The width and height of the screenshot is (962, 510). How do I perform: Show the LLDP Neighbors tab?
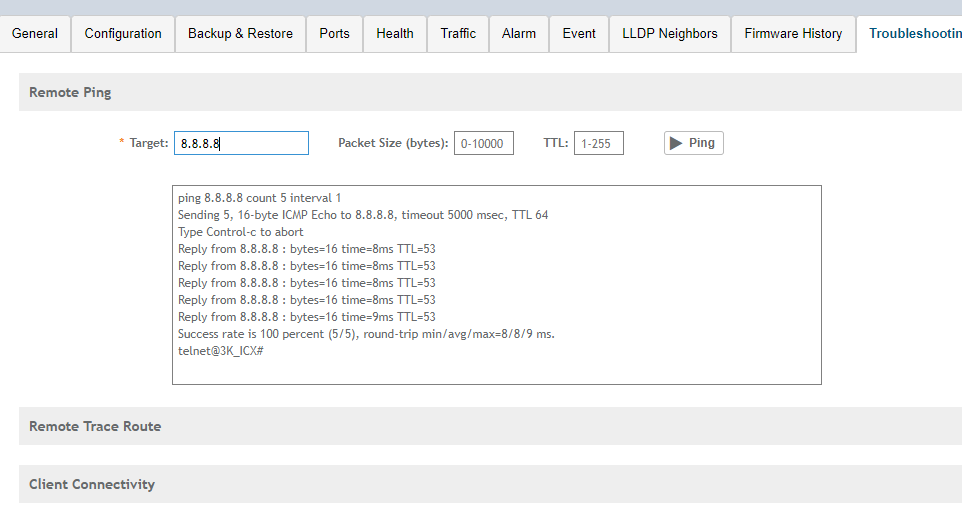point(670,34)
